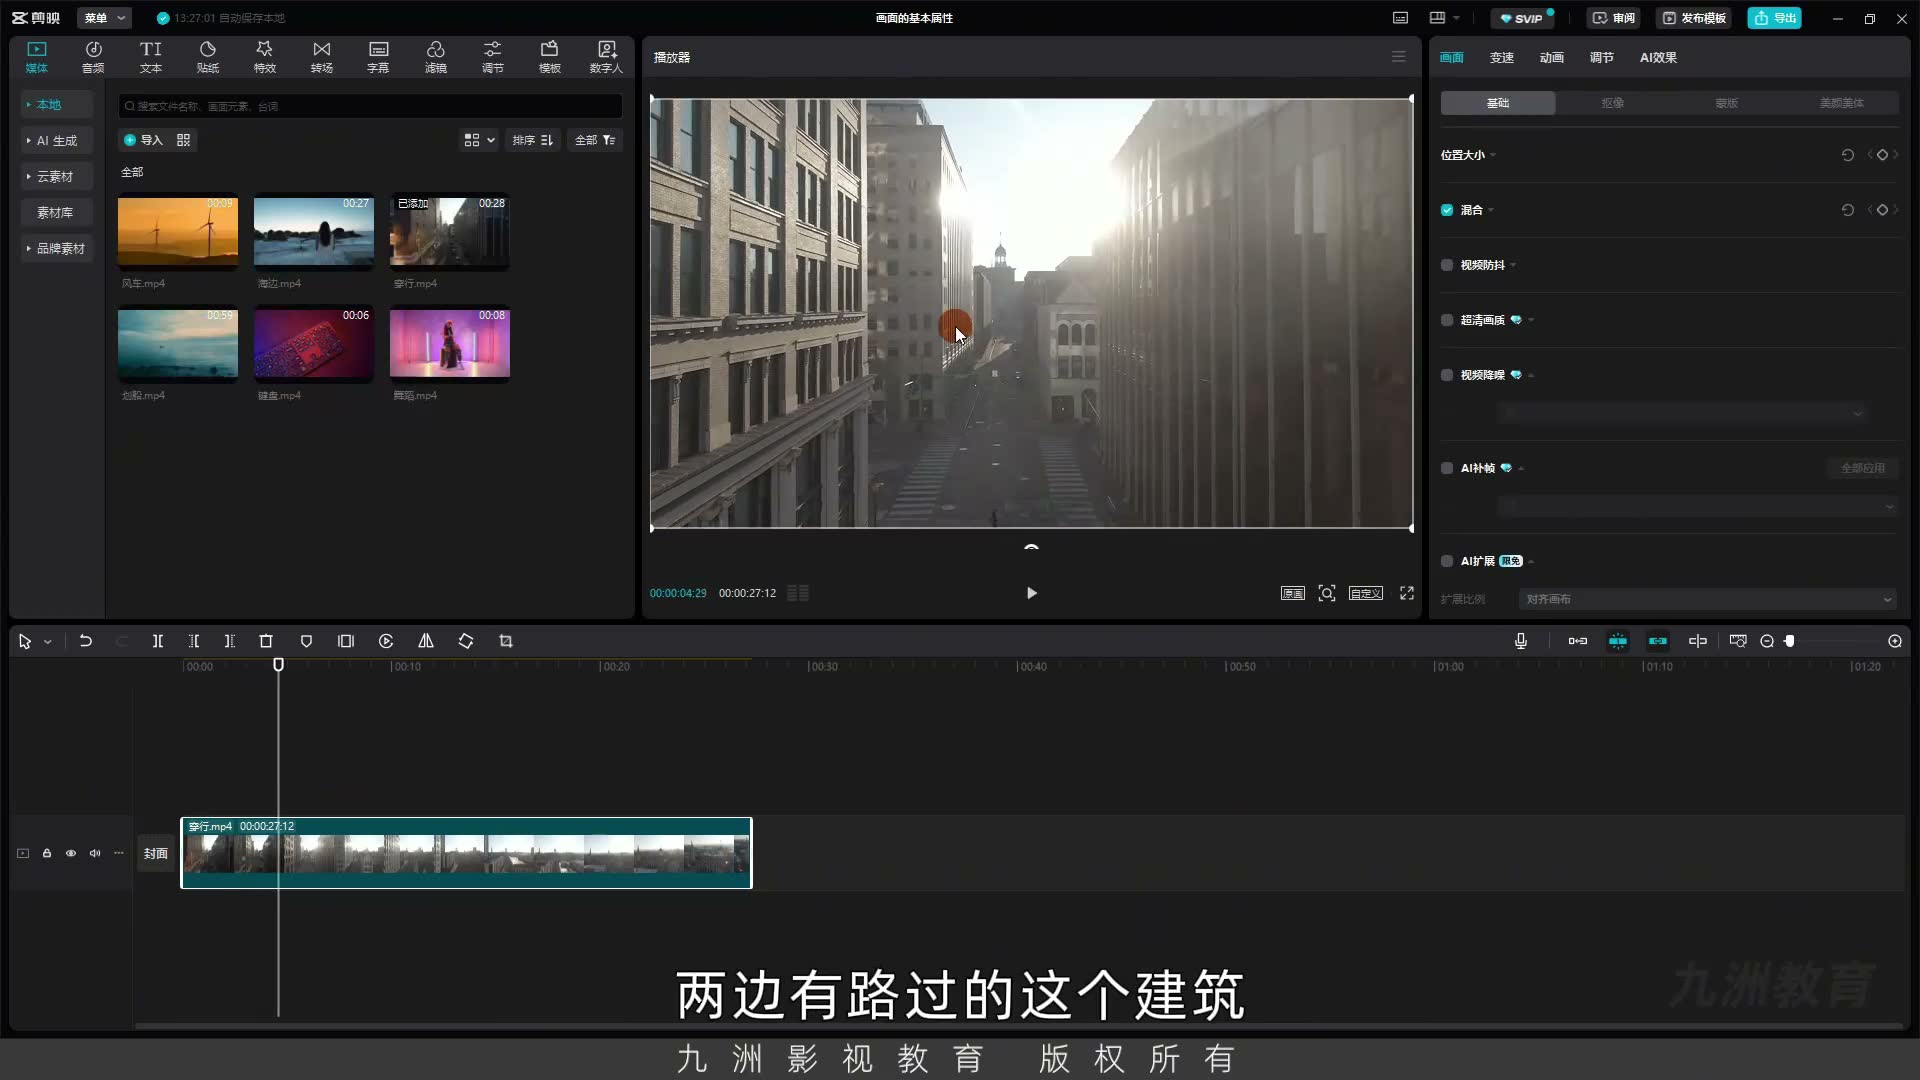Image resolution: width=1920 pixels, height=1080 pixels.
Task: Toggle track visibility eye icon
Action: (x=71, y=853)
